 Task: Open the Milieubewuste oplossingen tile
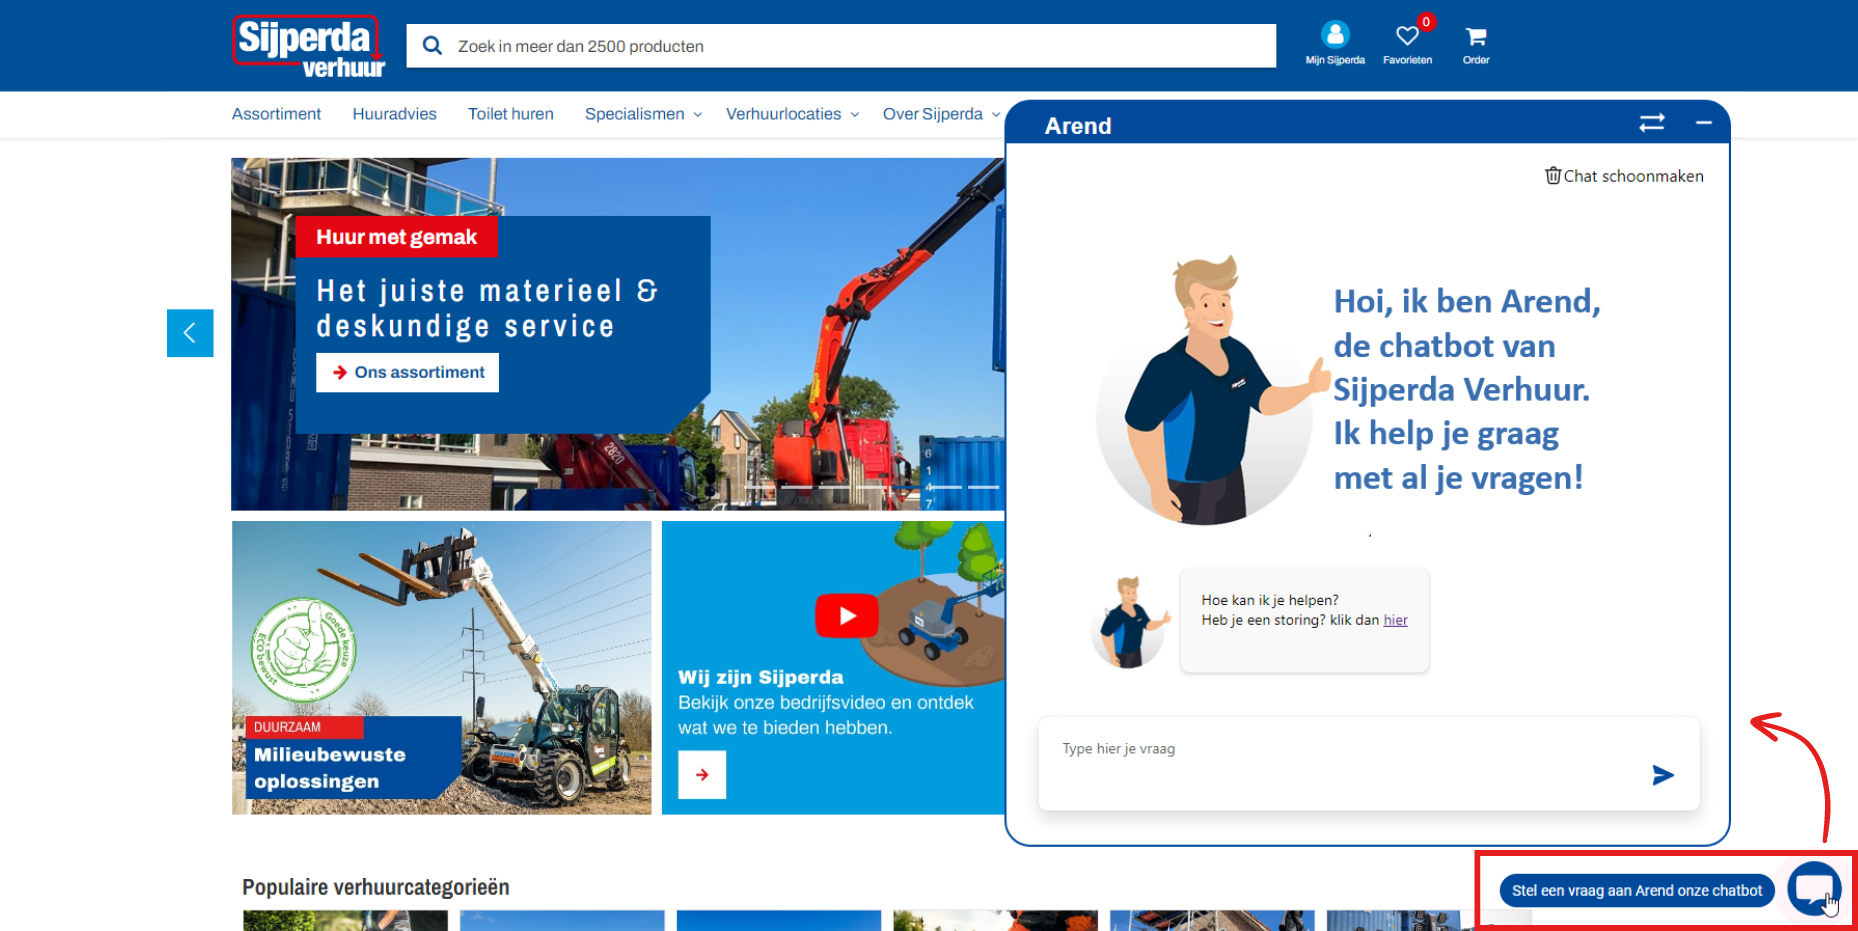click(x=441, y=667)
